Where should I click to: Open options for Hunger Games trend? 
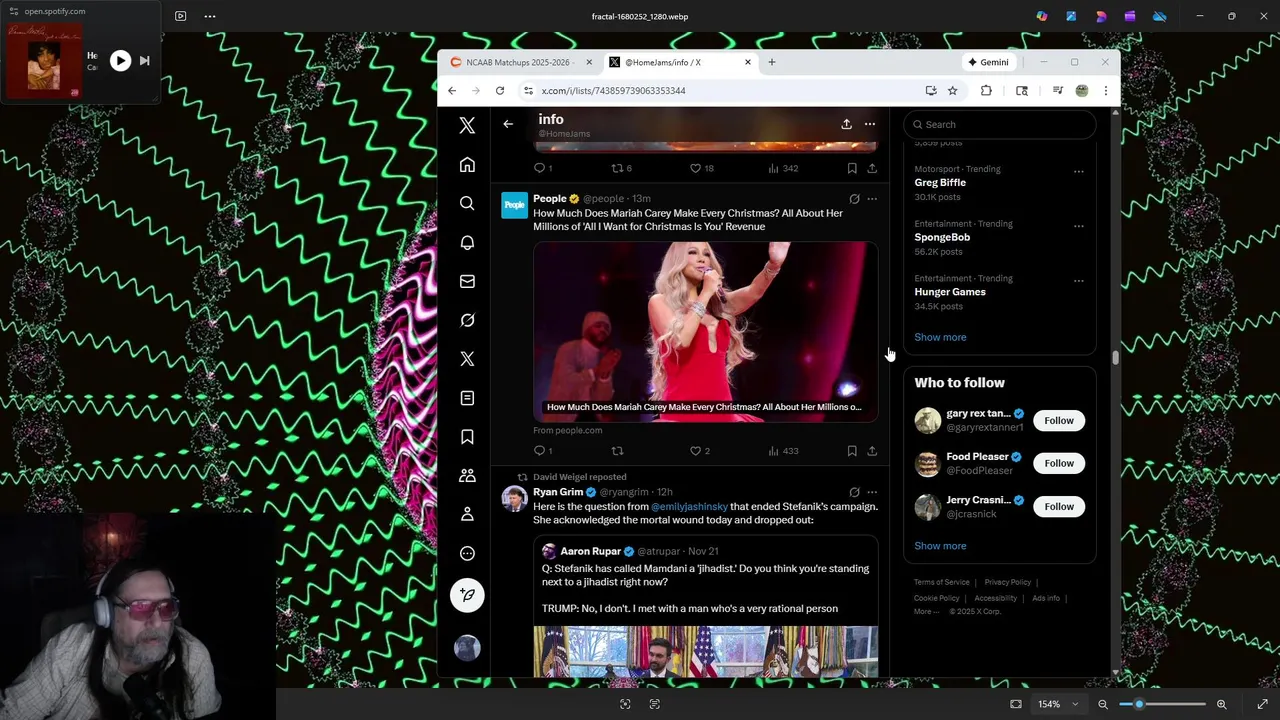point(1078,281)
